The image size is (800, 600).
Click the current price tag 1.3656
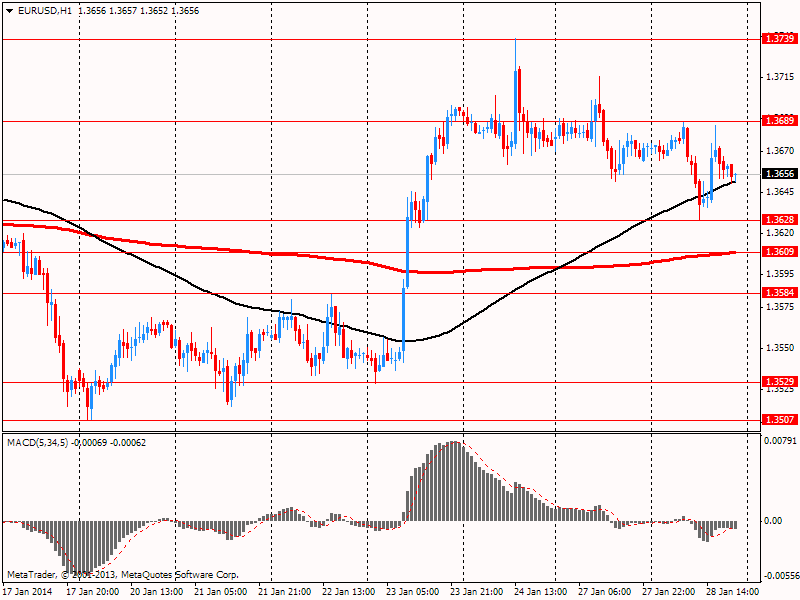click(x=779, y=174)
